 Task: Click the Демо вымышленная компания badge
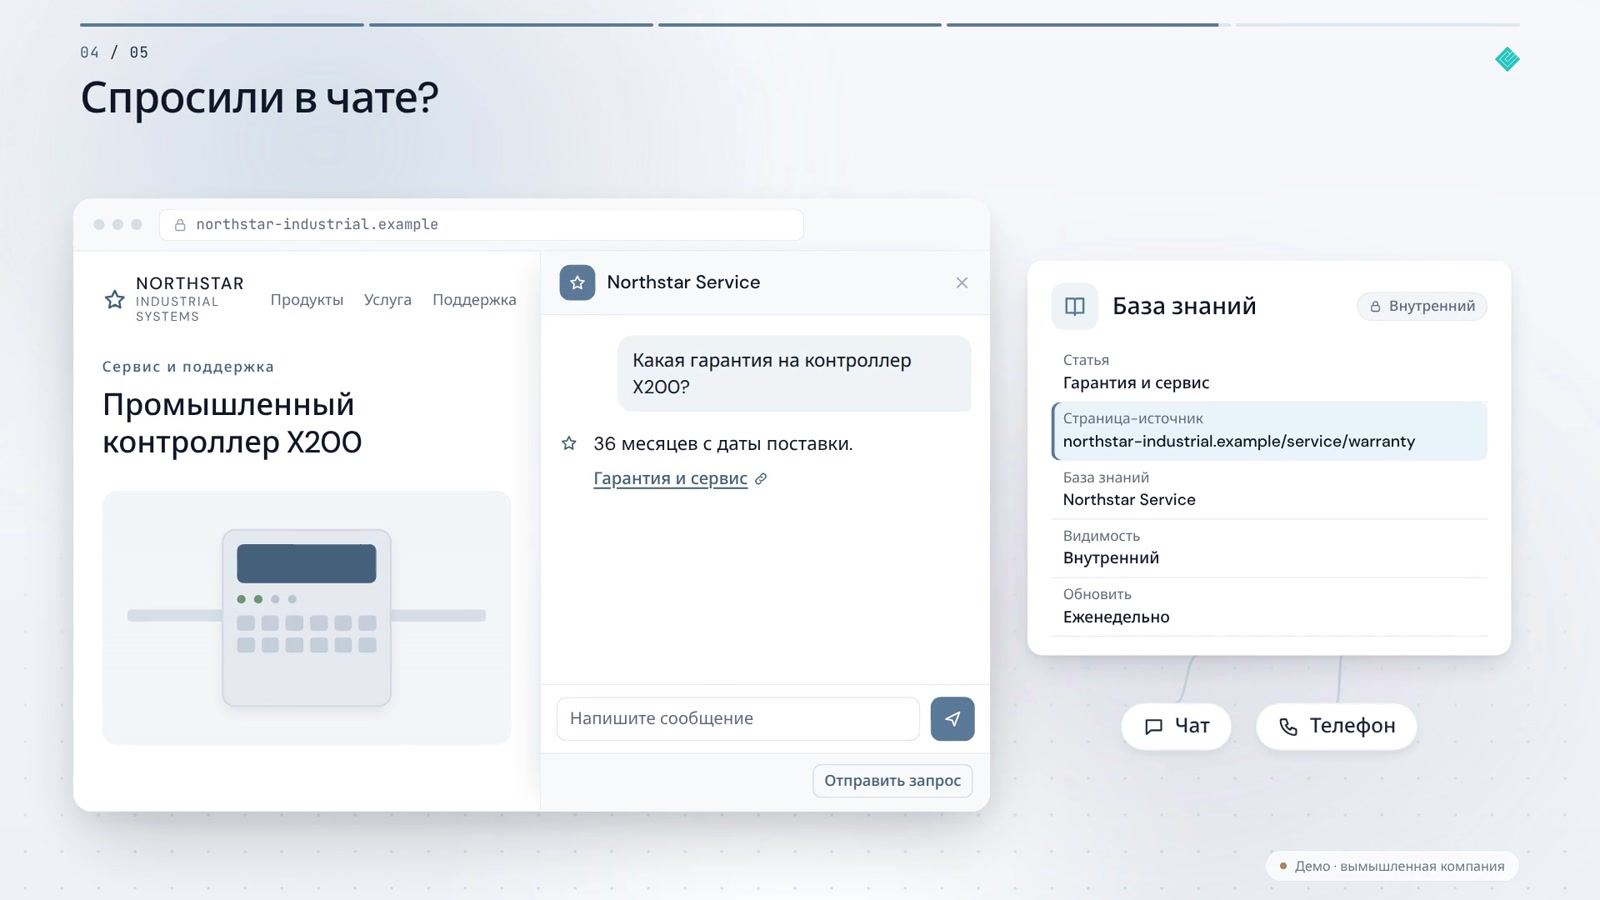(x=1392, y=866)
